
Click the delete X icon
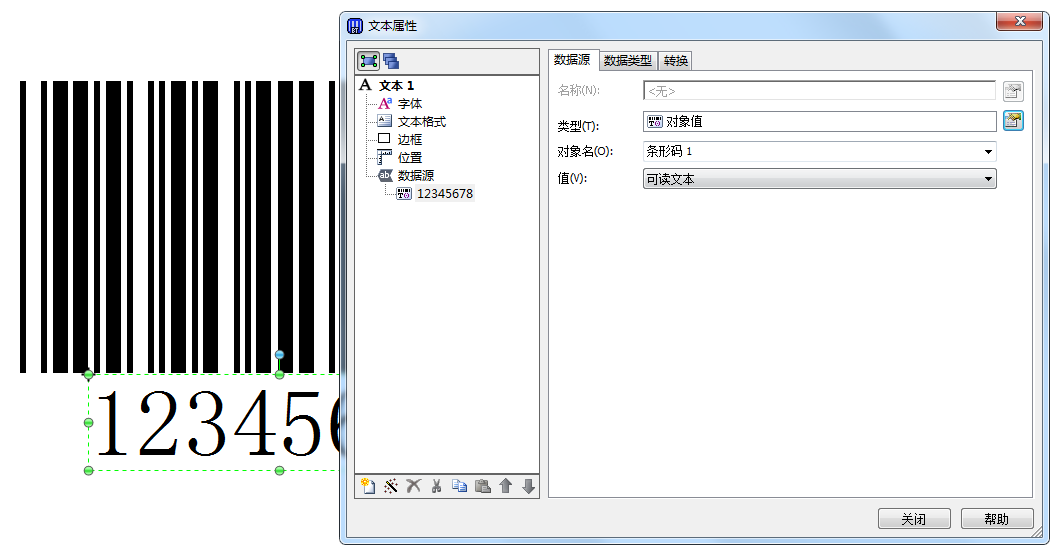tap(414, 486)
